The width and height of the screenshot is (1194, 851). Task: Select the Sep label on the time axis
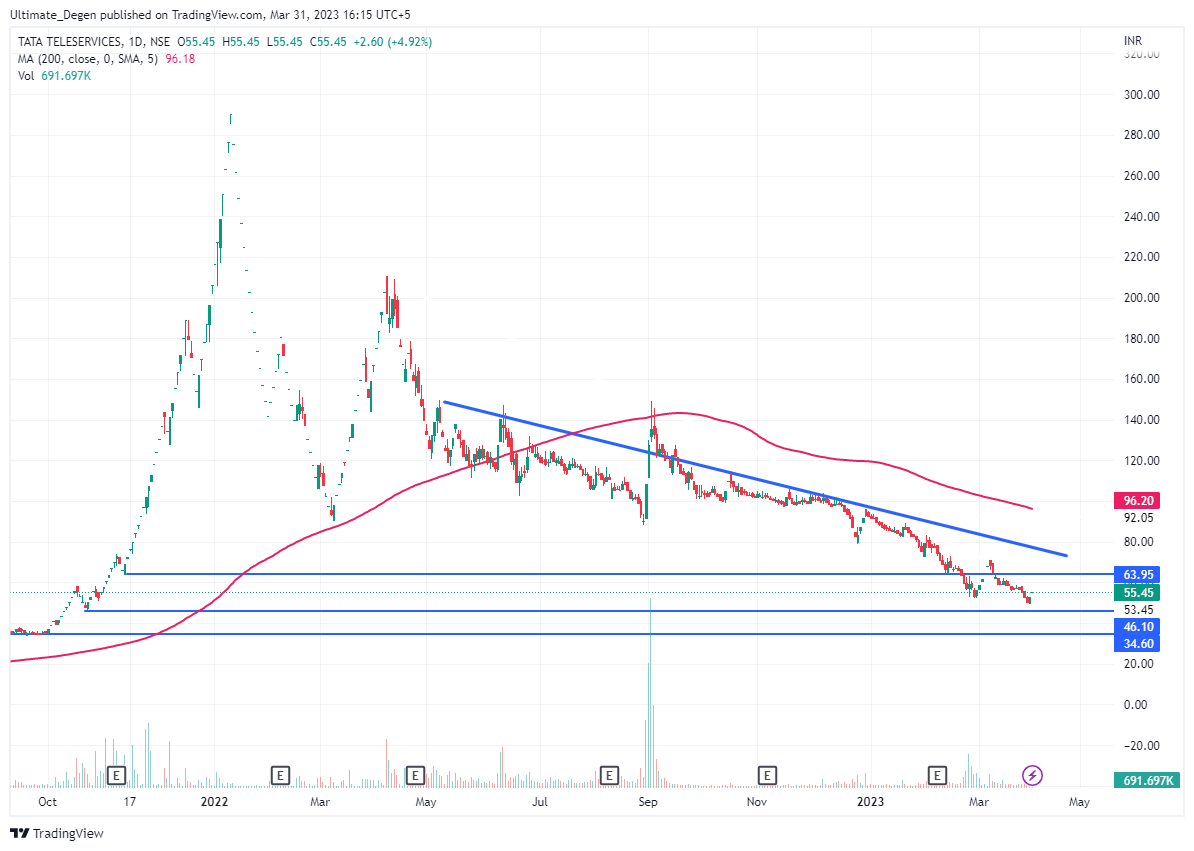point(648,802)
